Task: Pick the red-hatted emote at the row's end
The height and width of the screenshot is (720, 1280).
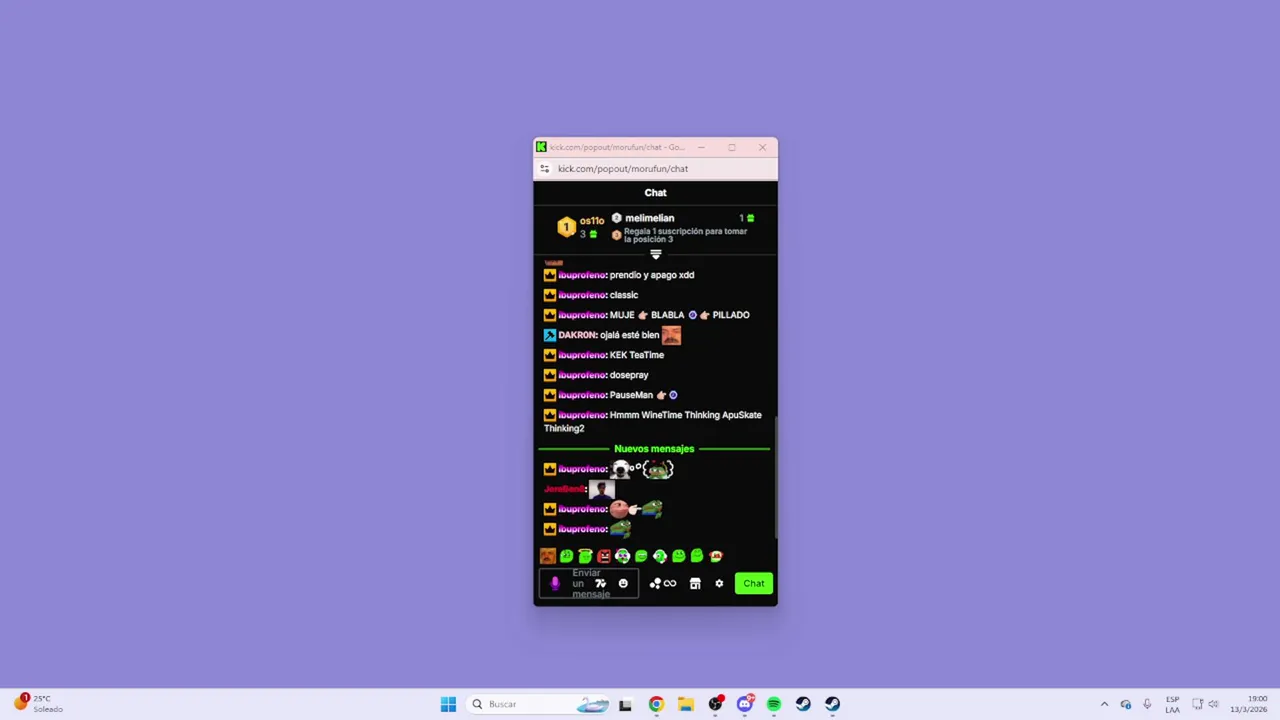Action: point(716,556)
